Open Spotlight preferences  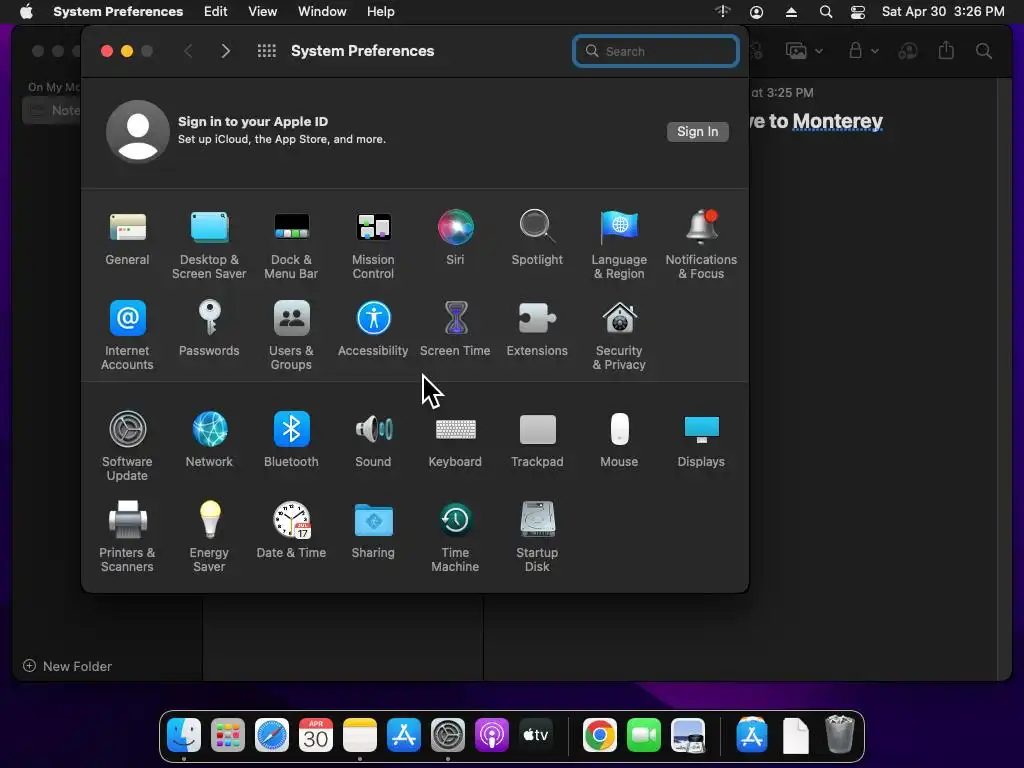pos(537,238)
